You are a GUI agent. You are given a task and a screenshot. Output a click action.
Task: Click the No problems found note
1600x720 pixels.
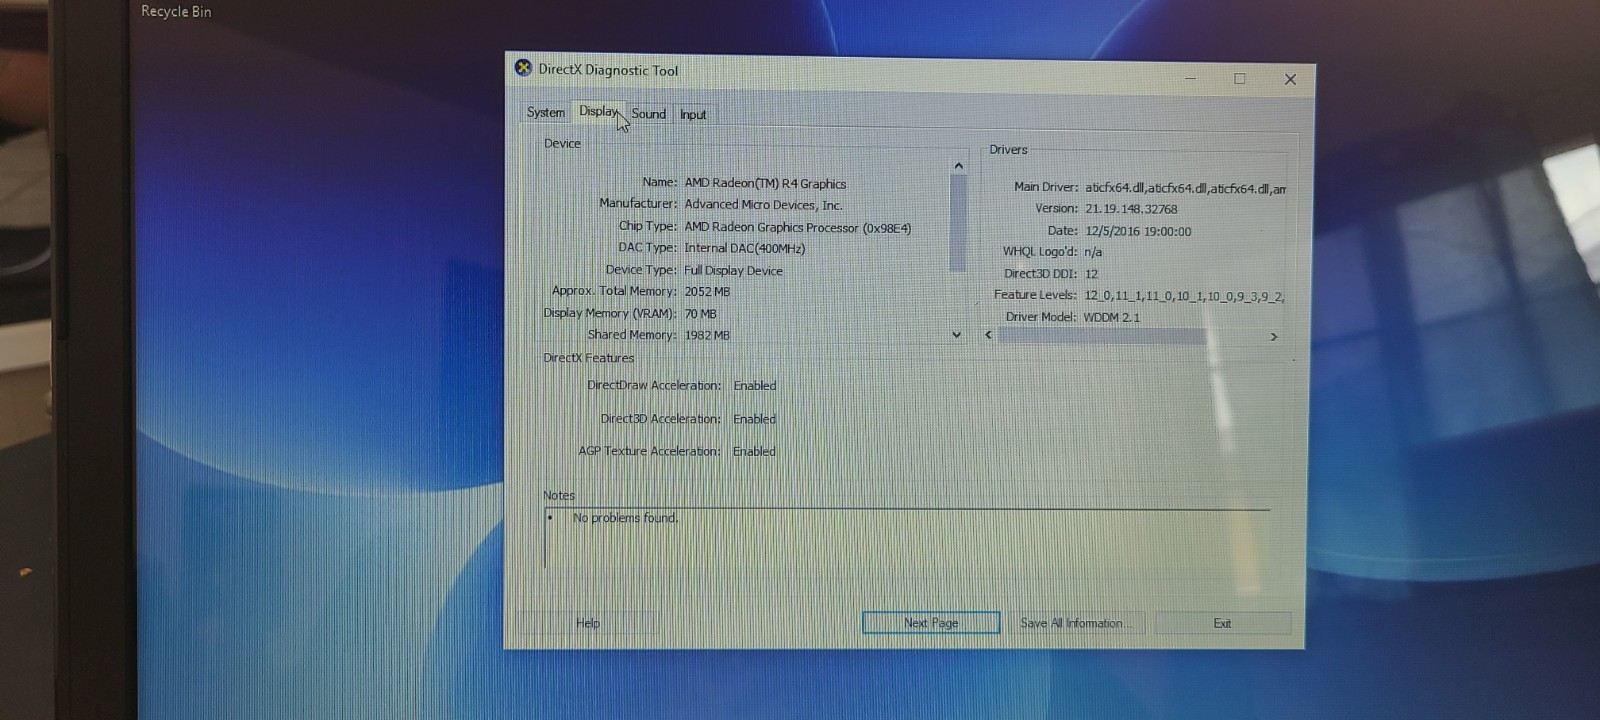pos(625,518)
